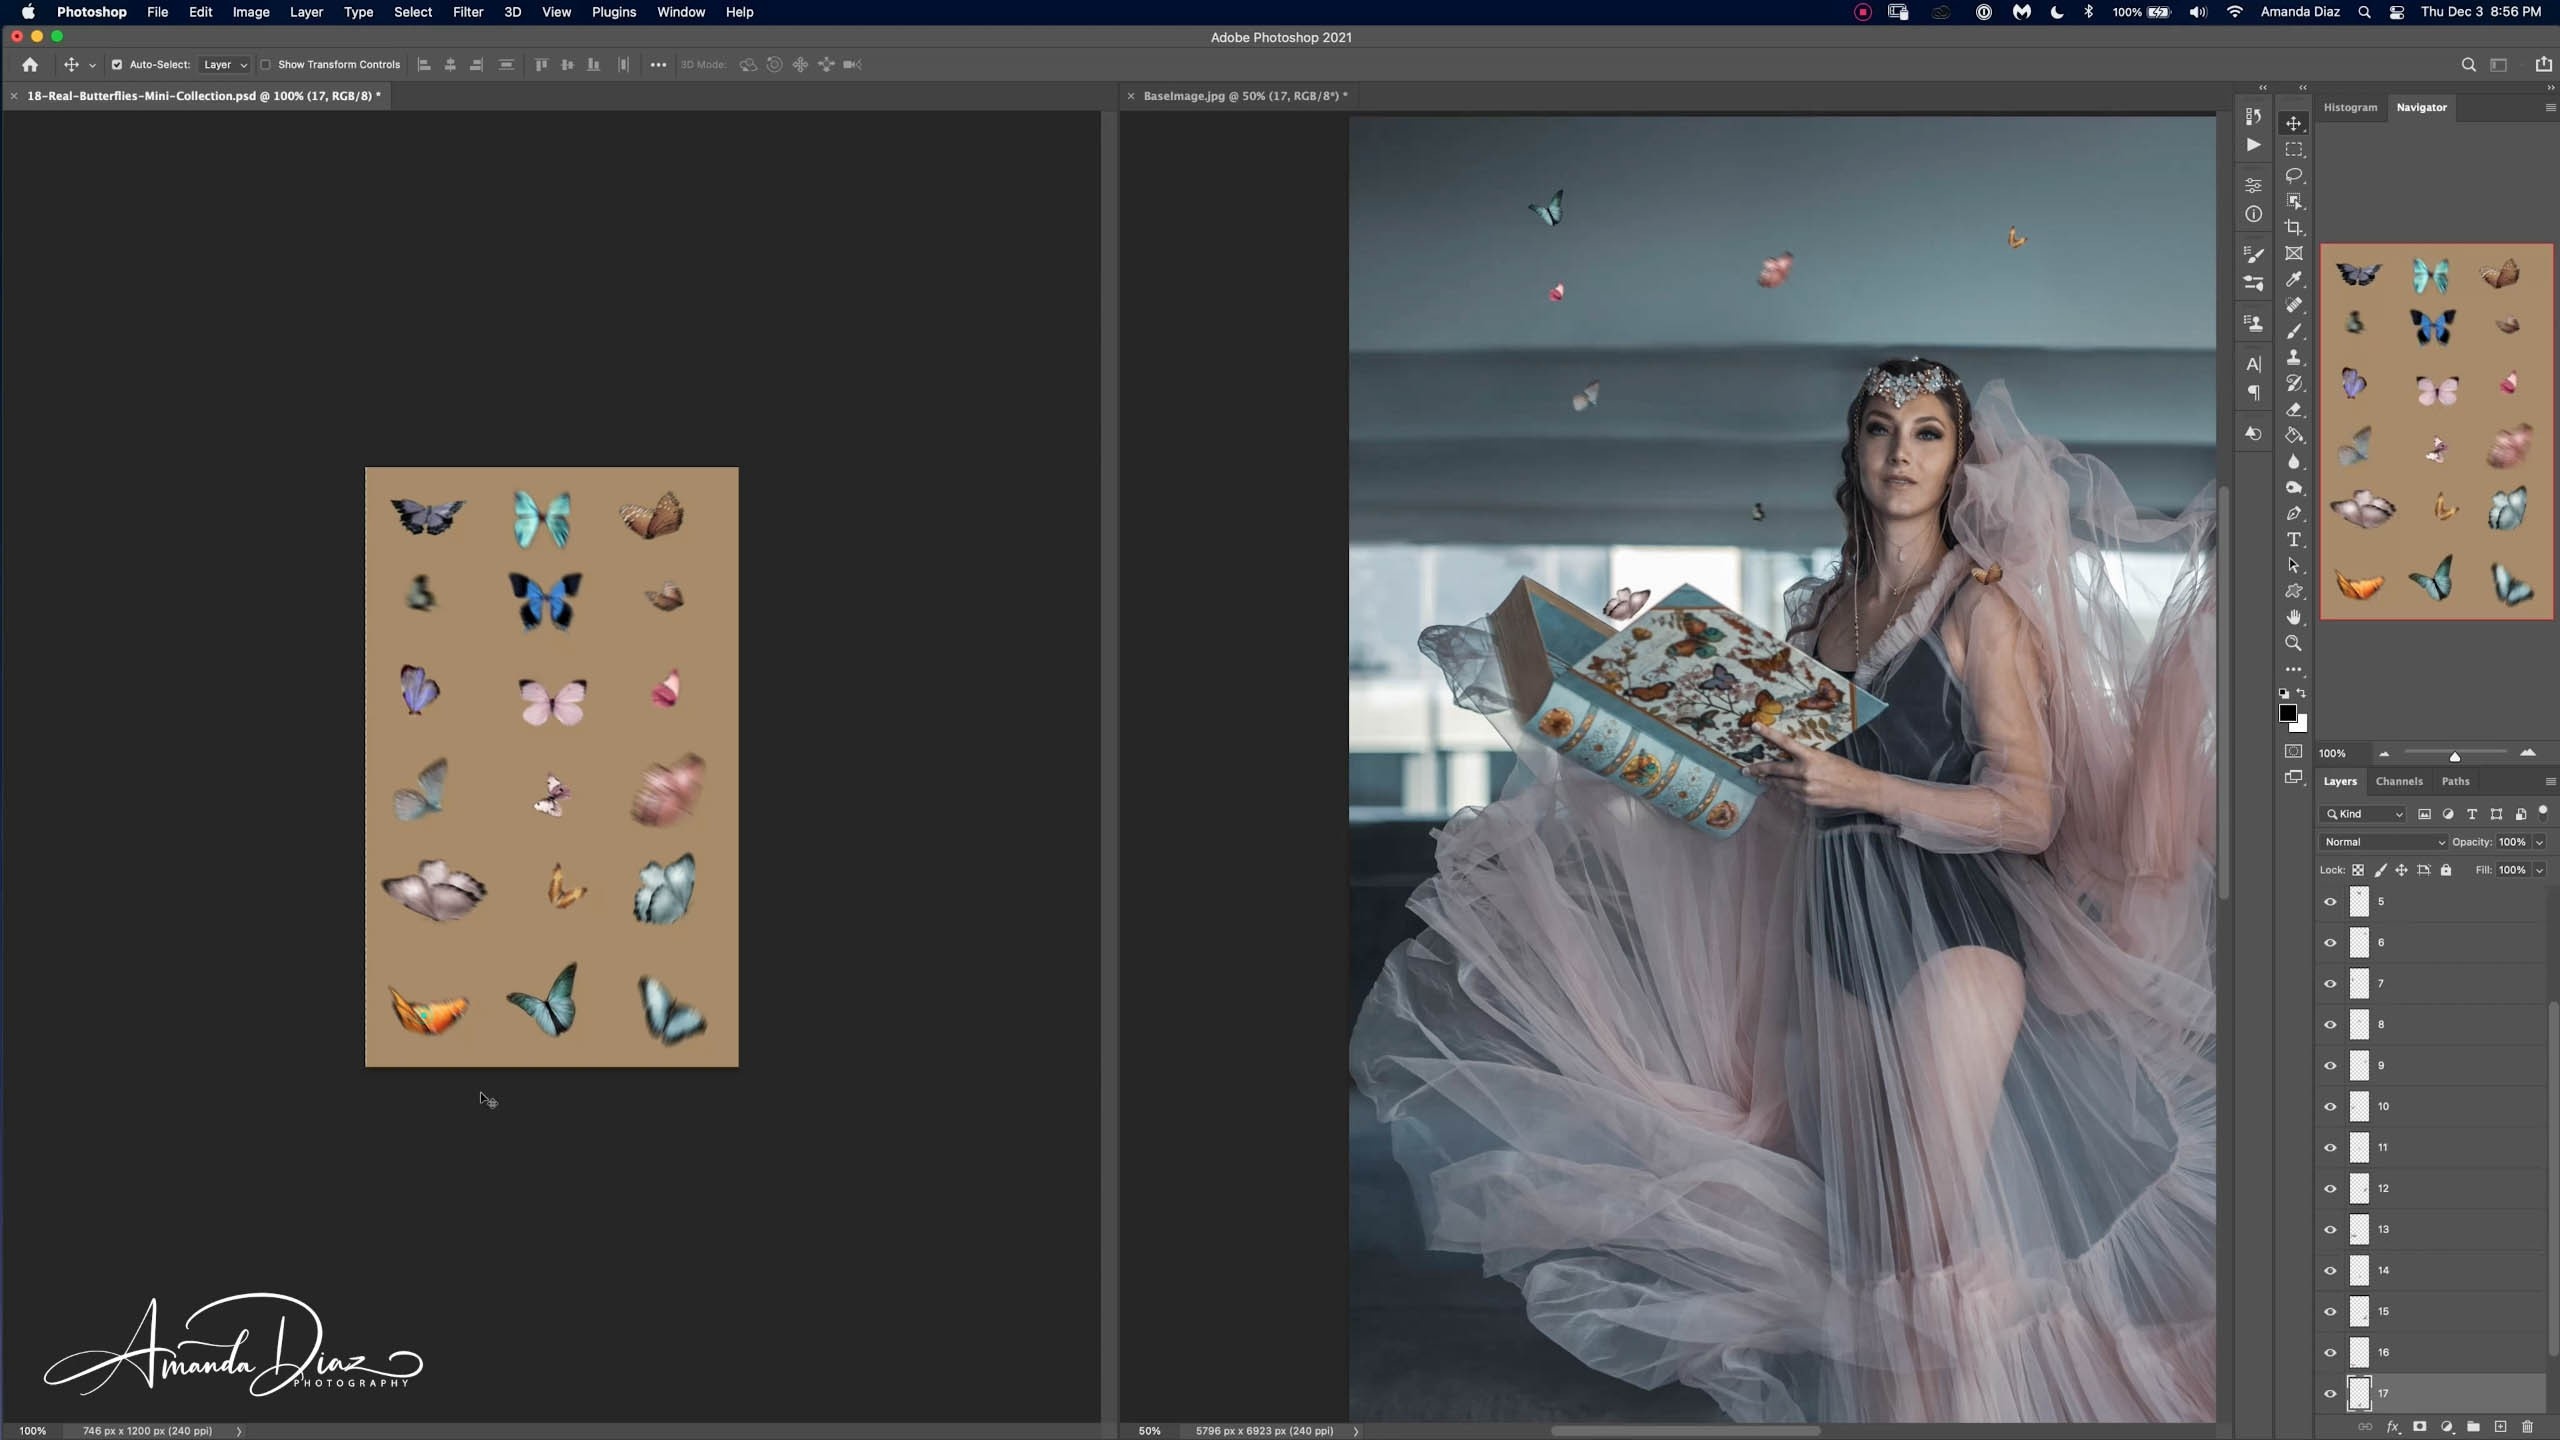Viewport: 2560px width, 1440px height.
Task: Toggle the Auto-Select checkbox
Action: 117,65
